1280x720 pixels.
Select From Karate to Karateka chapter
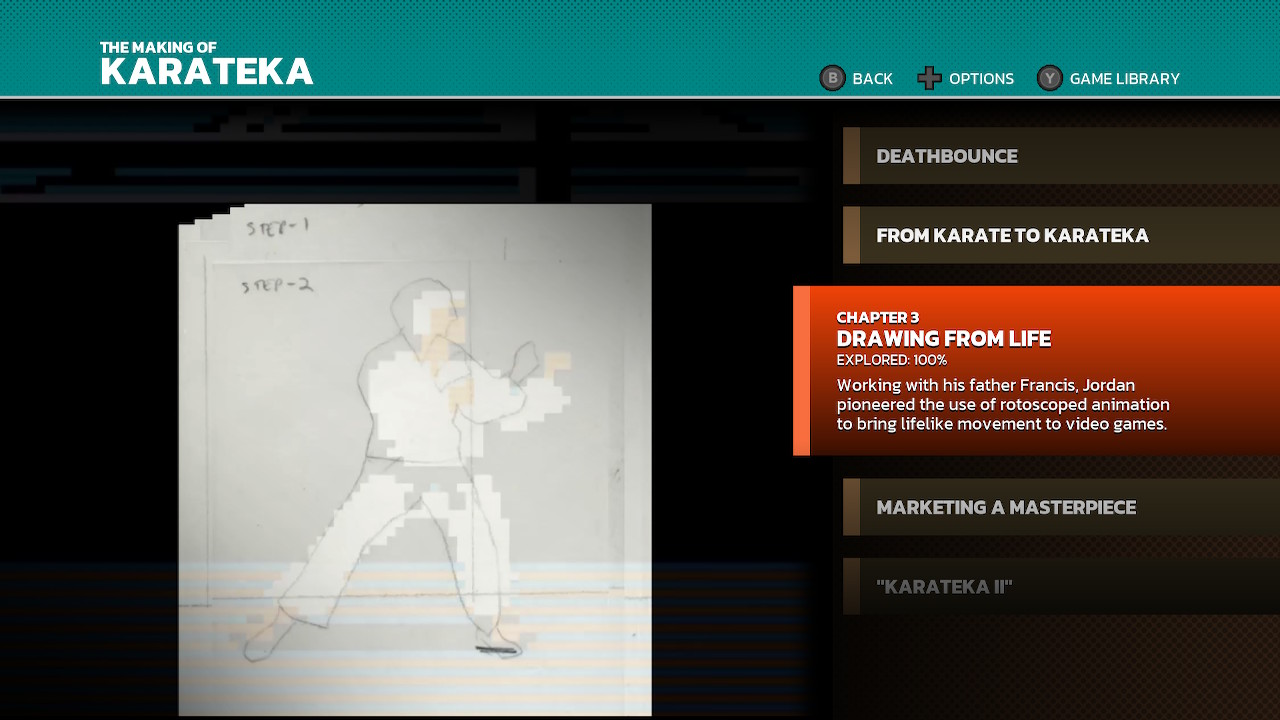[x=1061, y=235]
